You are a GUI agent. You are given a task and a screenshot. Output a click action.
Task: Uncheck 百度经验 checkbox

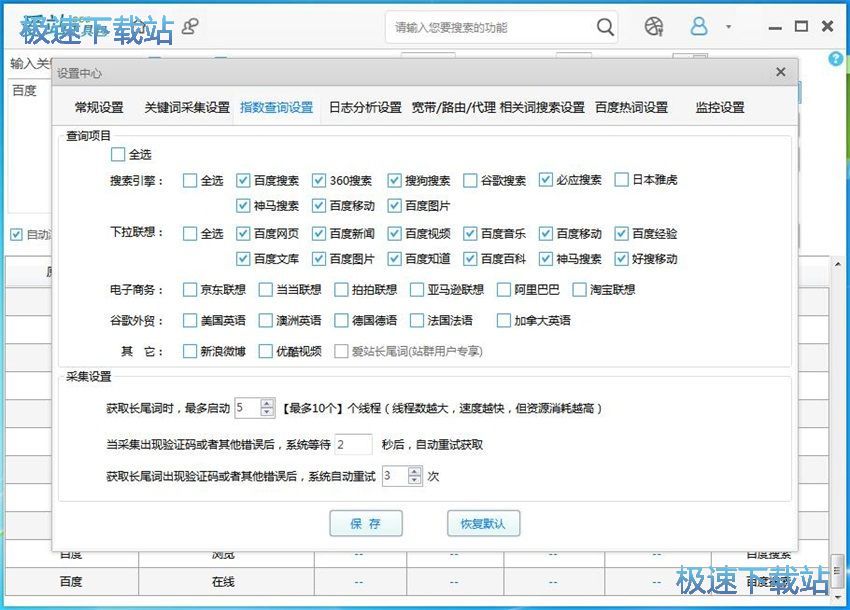tap(621, 234)
